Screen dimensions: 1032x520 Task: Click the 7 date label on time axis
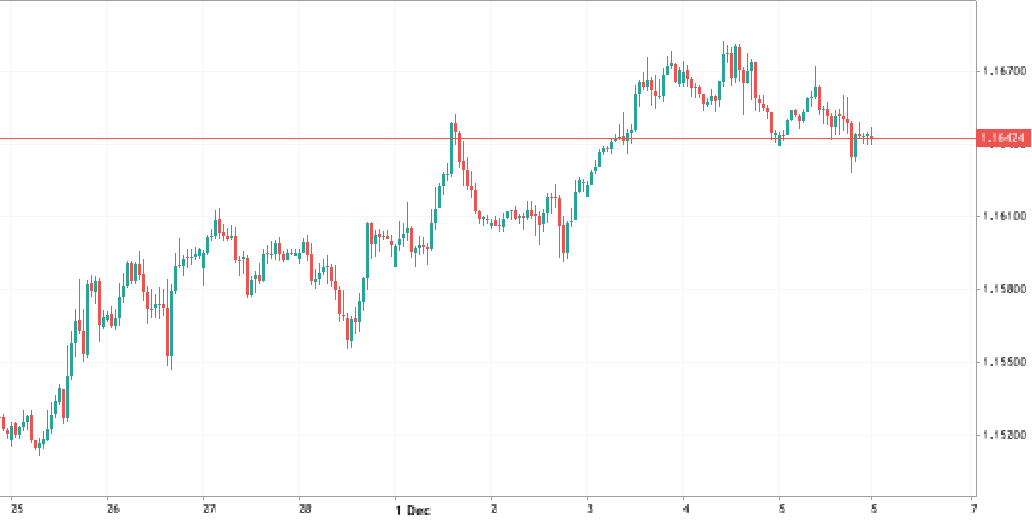pyautogui.click(x=972, y=509)
